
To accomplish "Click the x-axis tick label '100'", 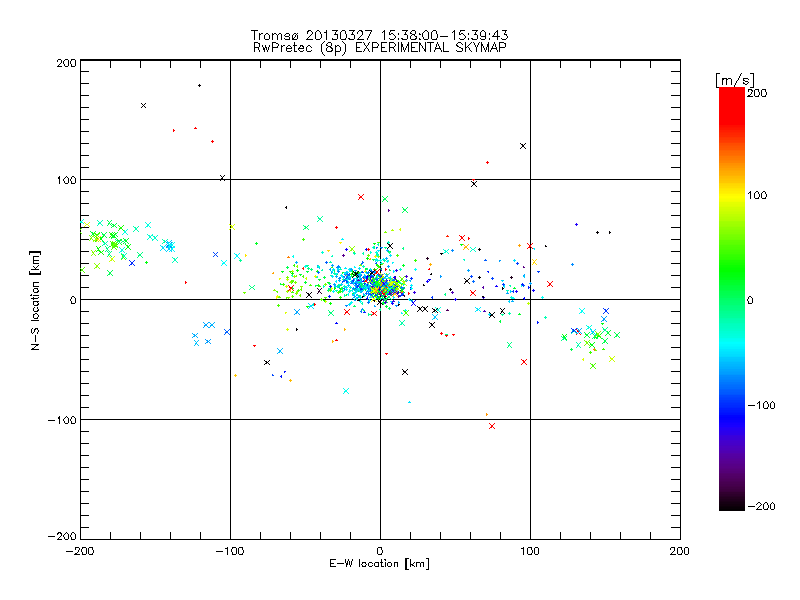I will [x=530, y=551].
